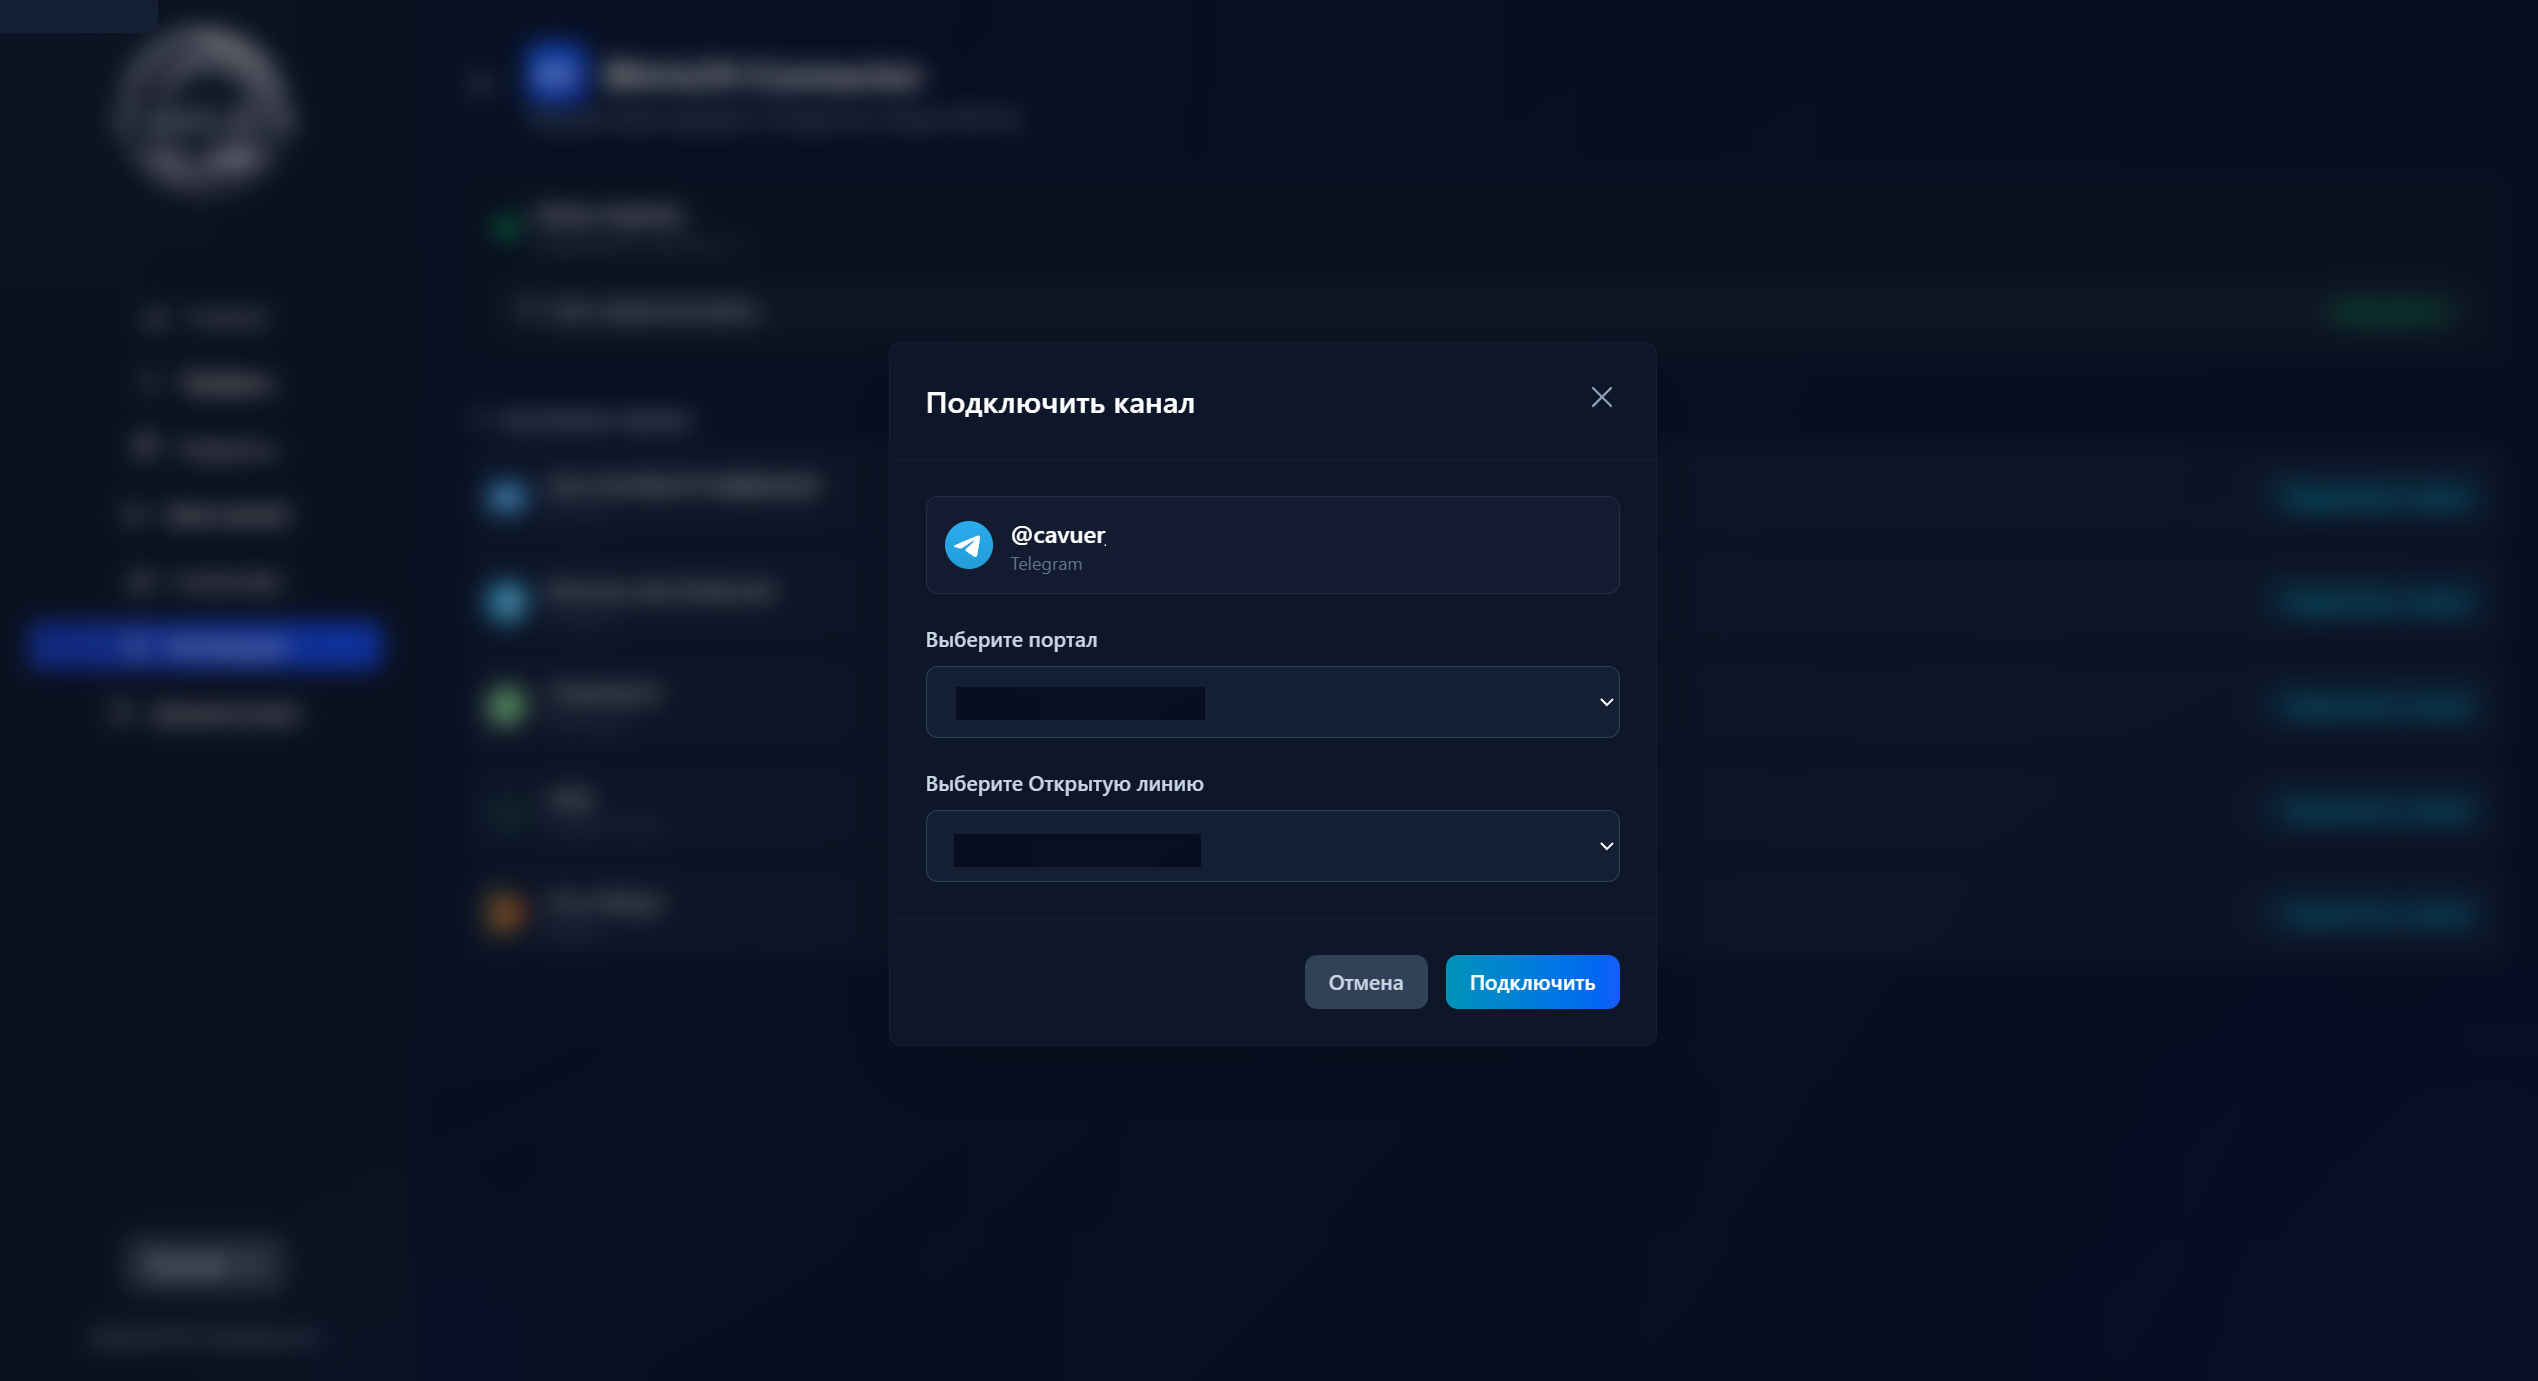Click the highlighted blue sidebar menu item

[x=204, y=645]
